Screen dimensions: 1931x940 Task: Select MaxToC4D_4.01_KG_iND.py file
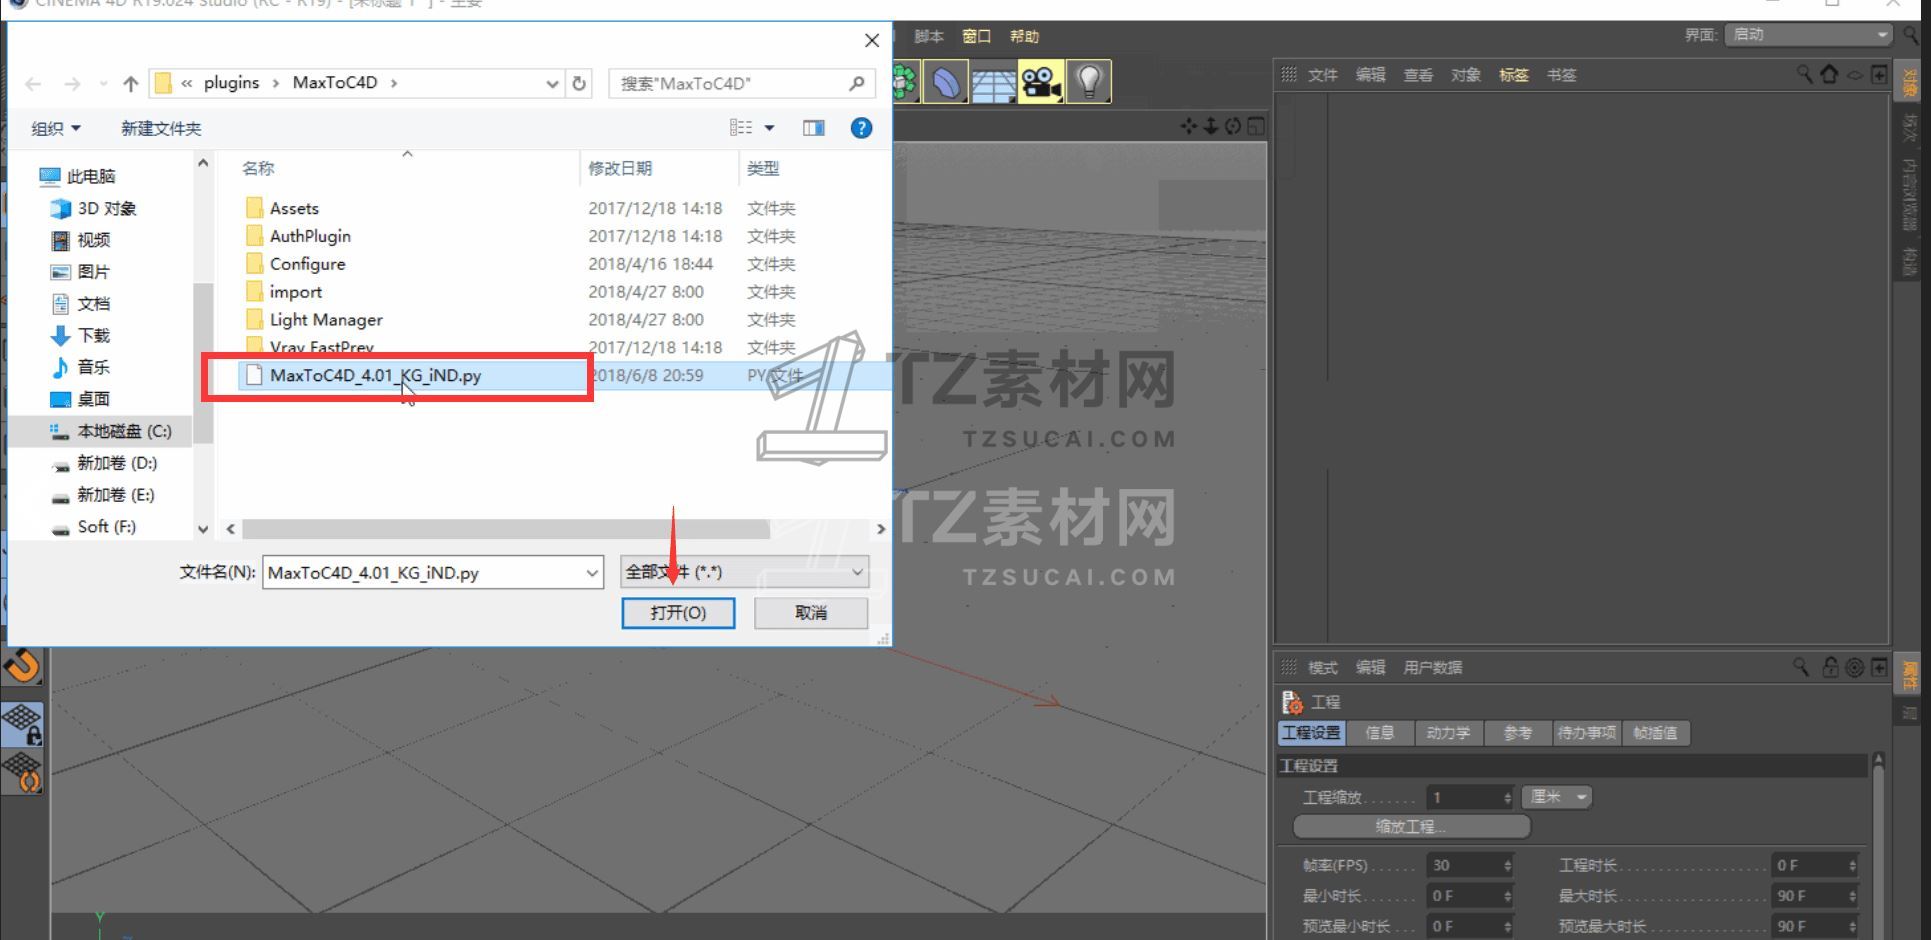click(375, 376)
